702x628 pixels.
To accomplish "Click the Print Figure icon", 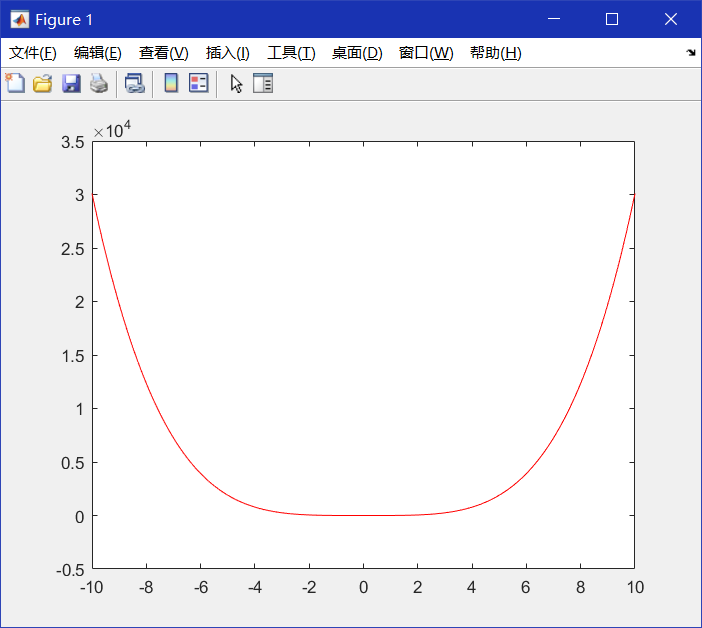I will 99,83.
